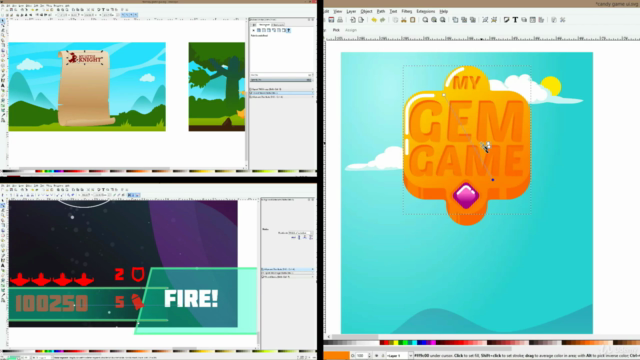The width and height of the screenshot is (640, 360).
Task: Open Help menu in candy game window
Action: pyautogui.click(x=444, y=11)
